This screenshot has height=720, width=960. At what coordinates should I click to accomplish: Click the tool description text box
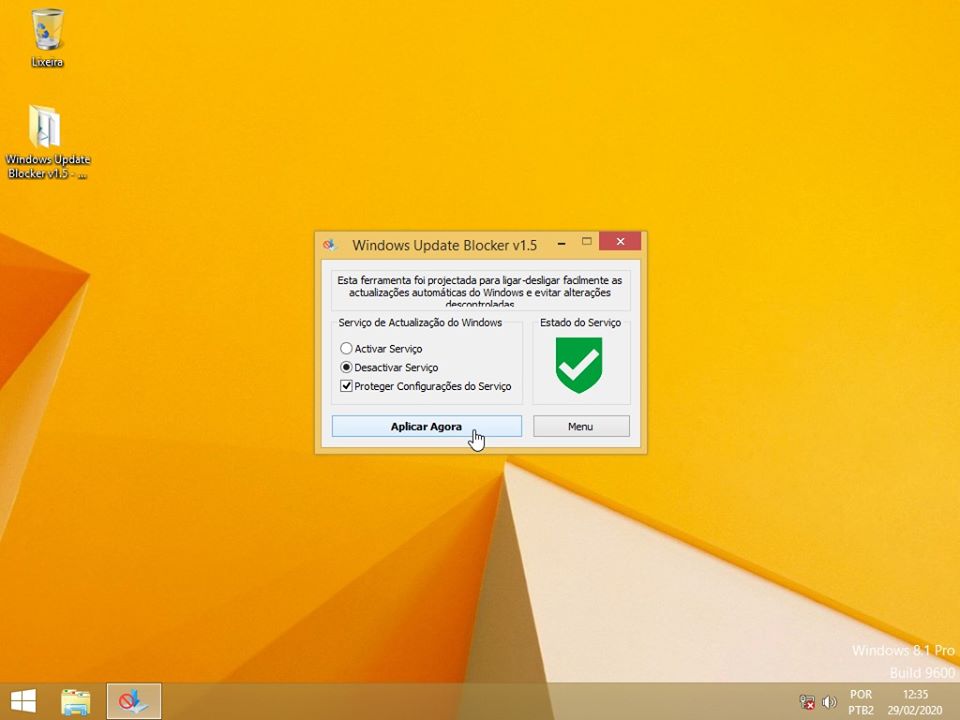[x=481, y=287]
